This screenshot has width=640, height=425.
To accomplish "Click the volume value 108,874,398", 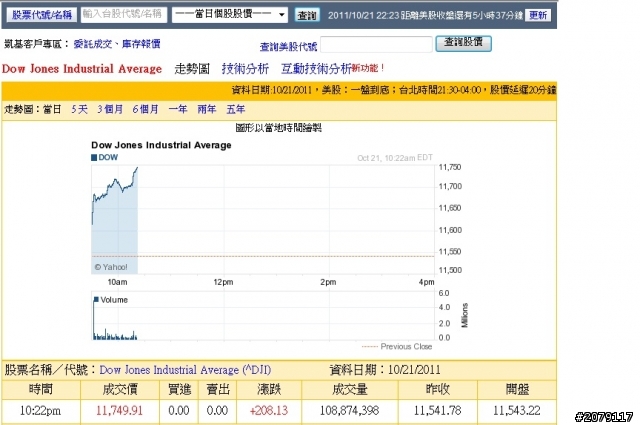I will [x=349, y=410].
